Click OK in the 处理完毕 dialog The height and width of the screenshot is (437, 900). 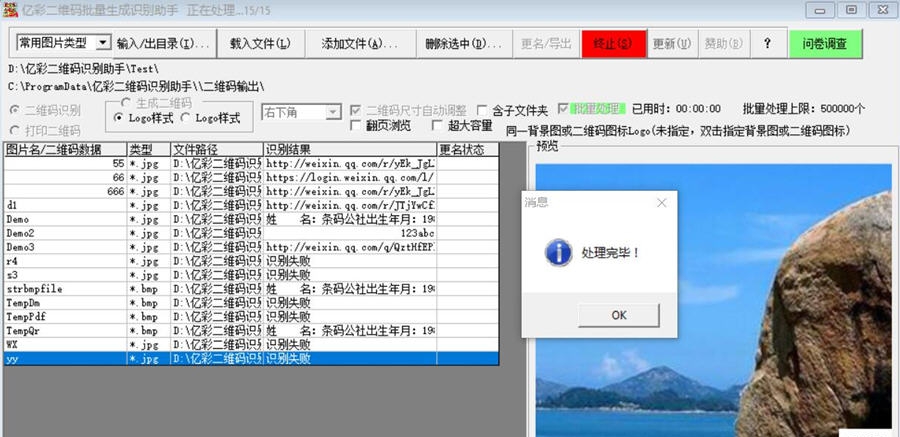(619, 315)
